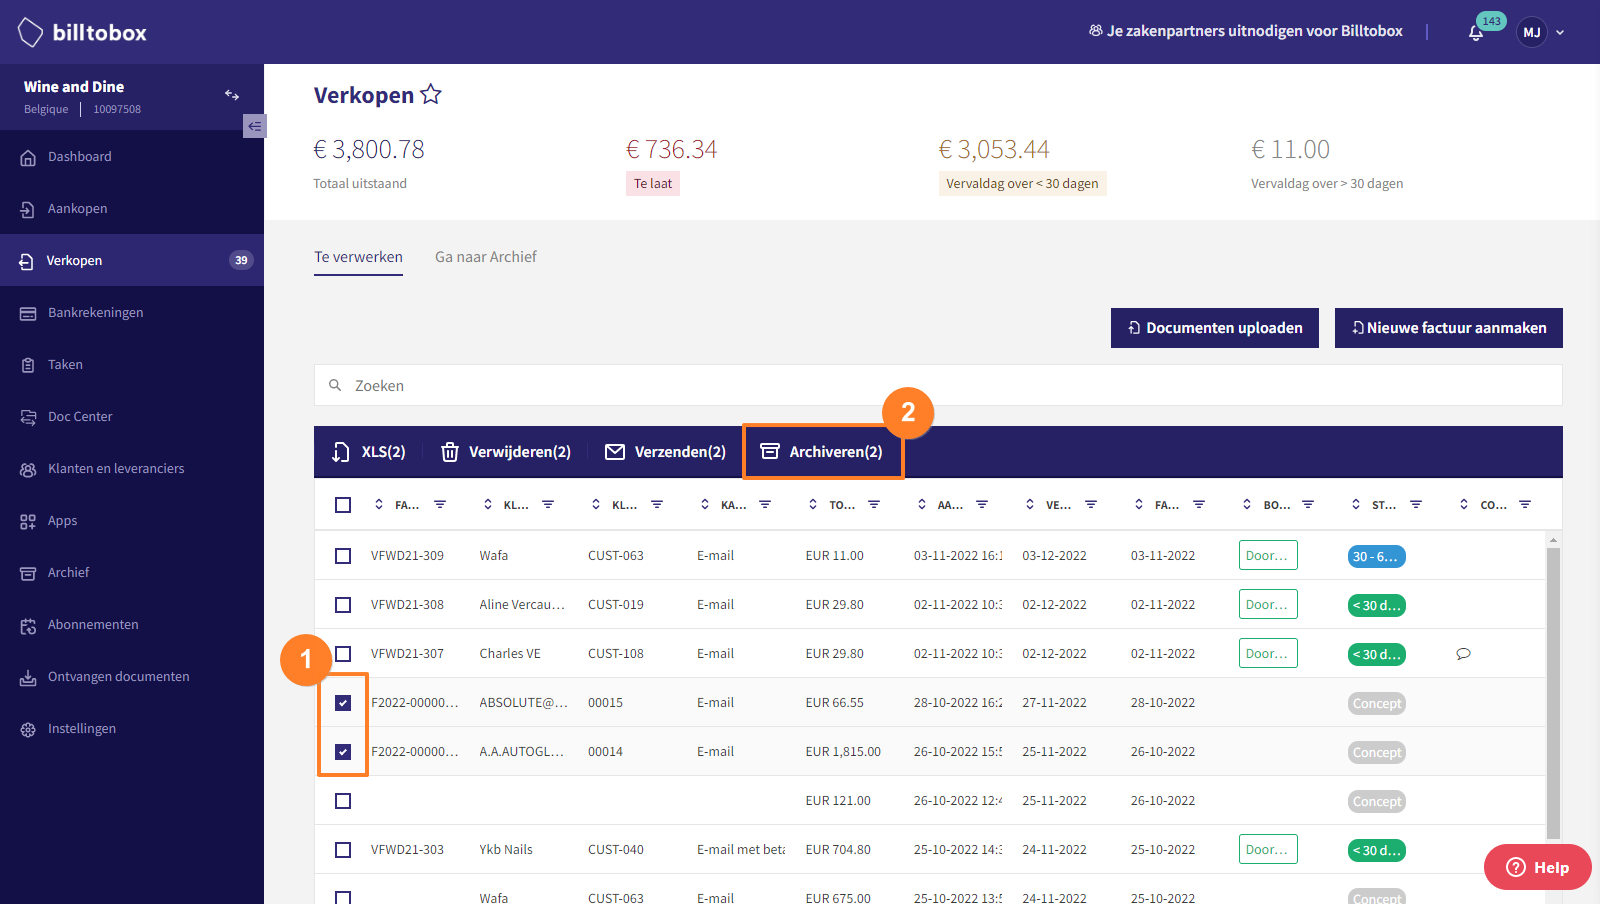Open the MJ user account dropdown chevron
Image resolution: width=1600 pixels, height=904 pixels.
point(1560,33)
